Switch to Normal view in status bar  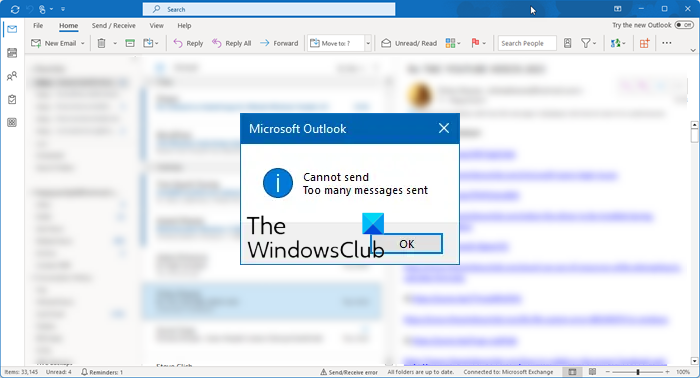pos(572,372)
